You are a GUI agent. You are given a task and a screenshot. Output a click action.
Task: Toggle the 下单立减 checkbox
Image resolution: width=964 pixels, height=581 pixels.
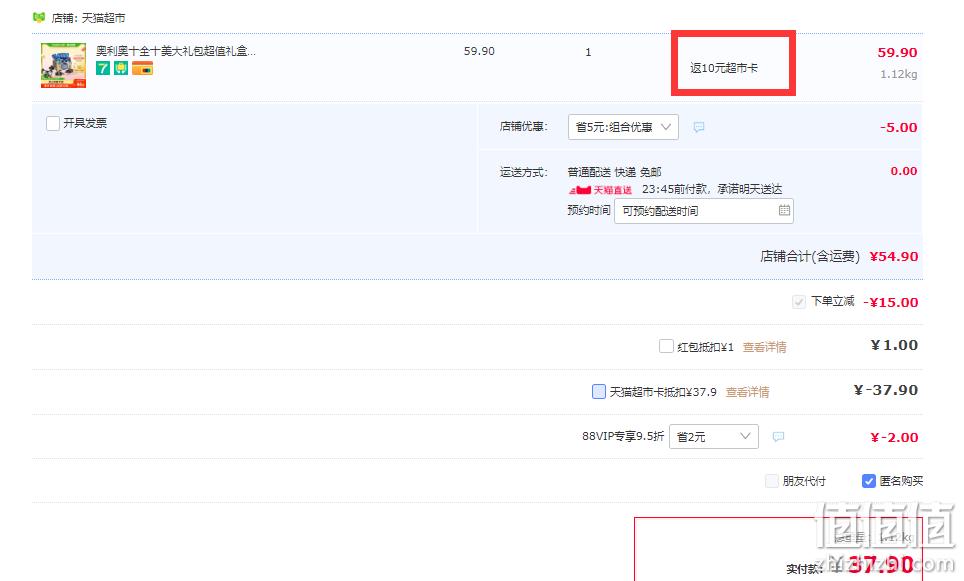click(x=799, y=302)
